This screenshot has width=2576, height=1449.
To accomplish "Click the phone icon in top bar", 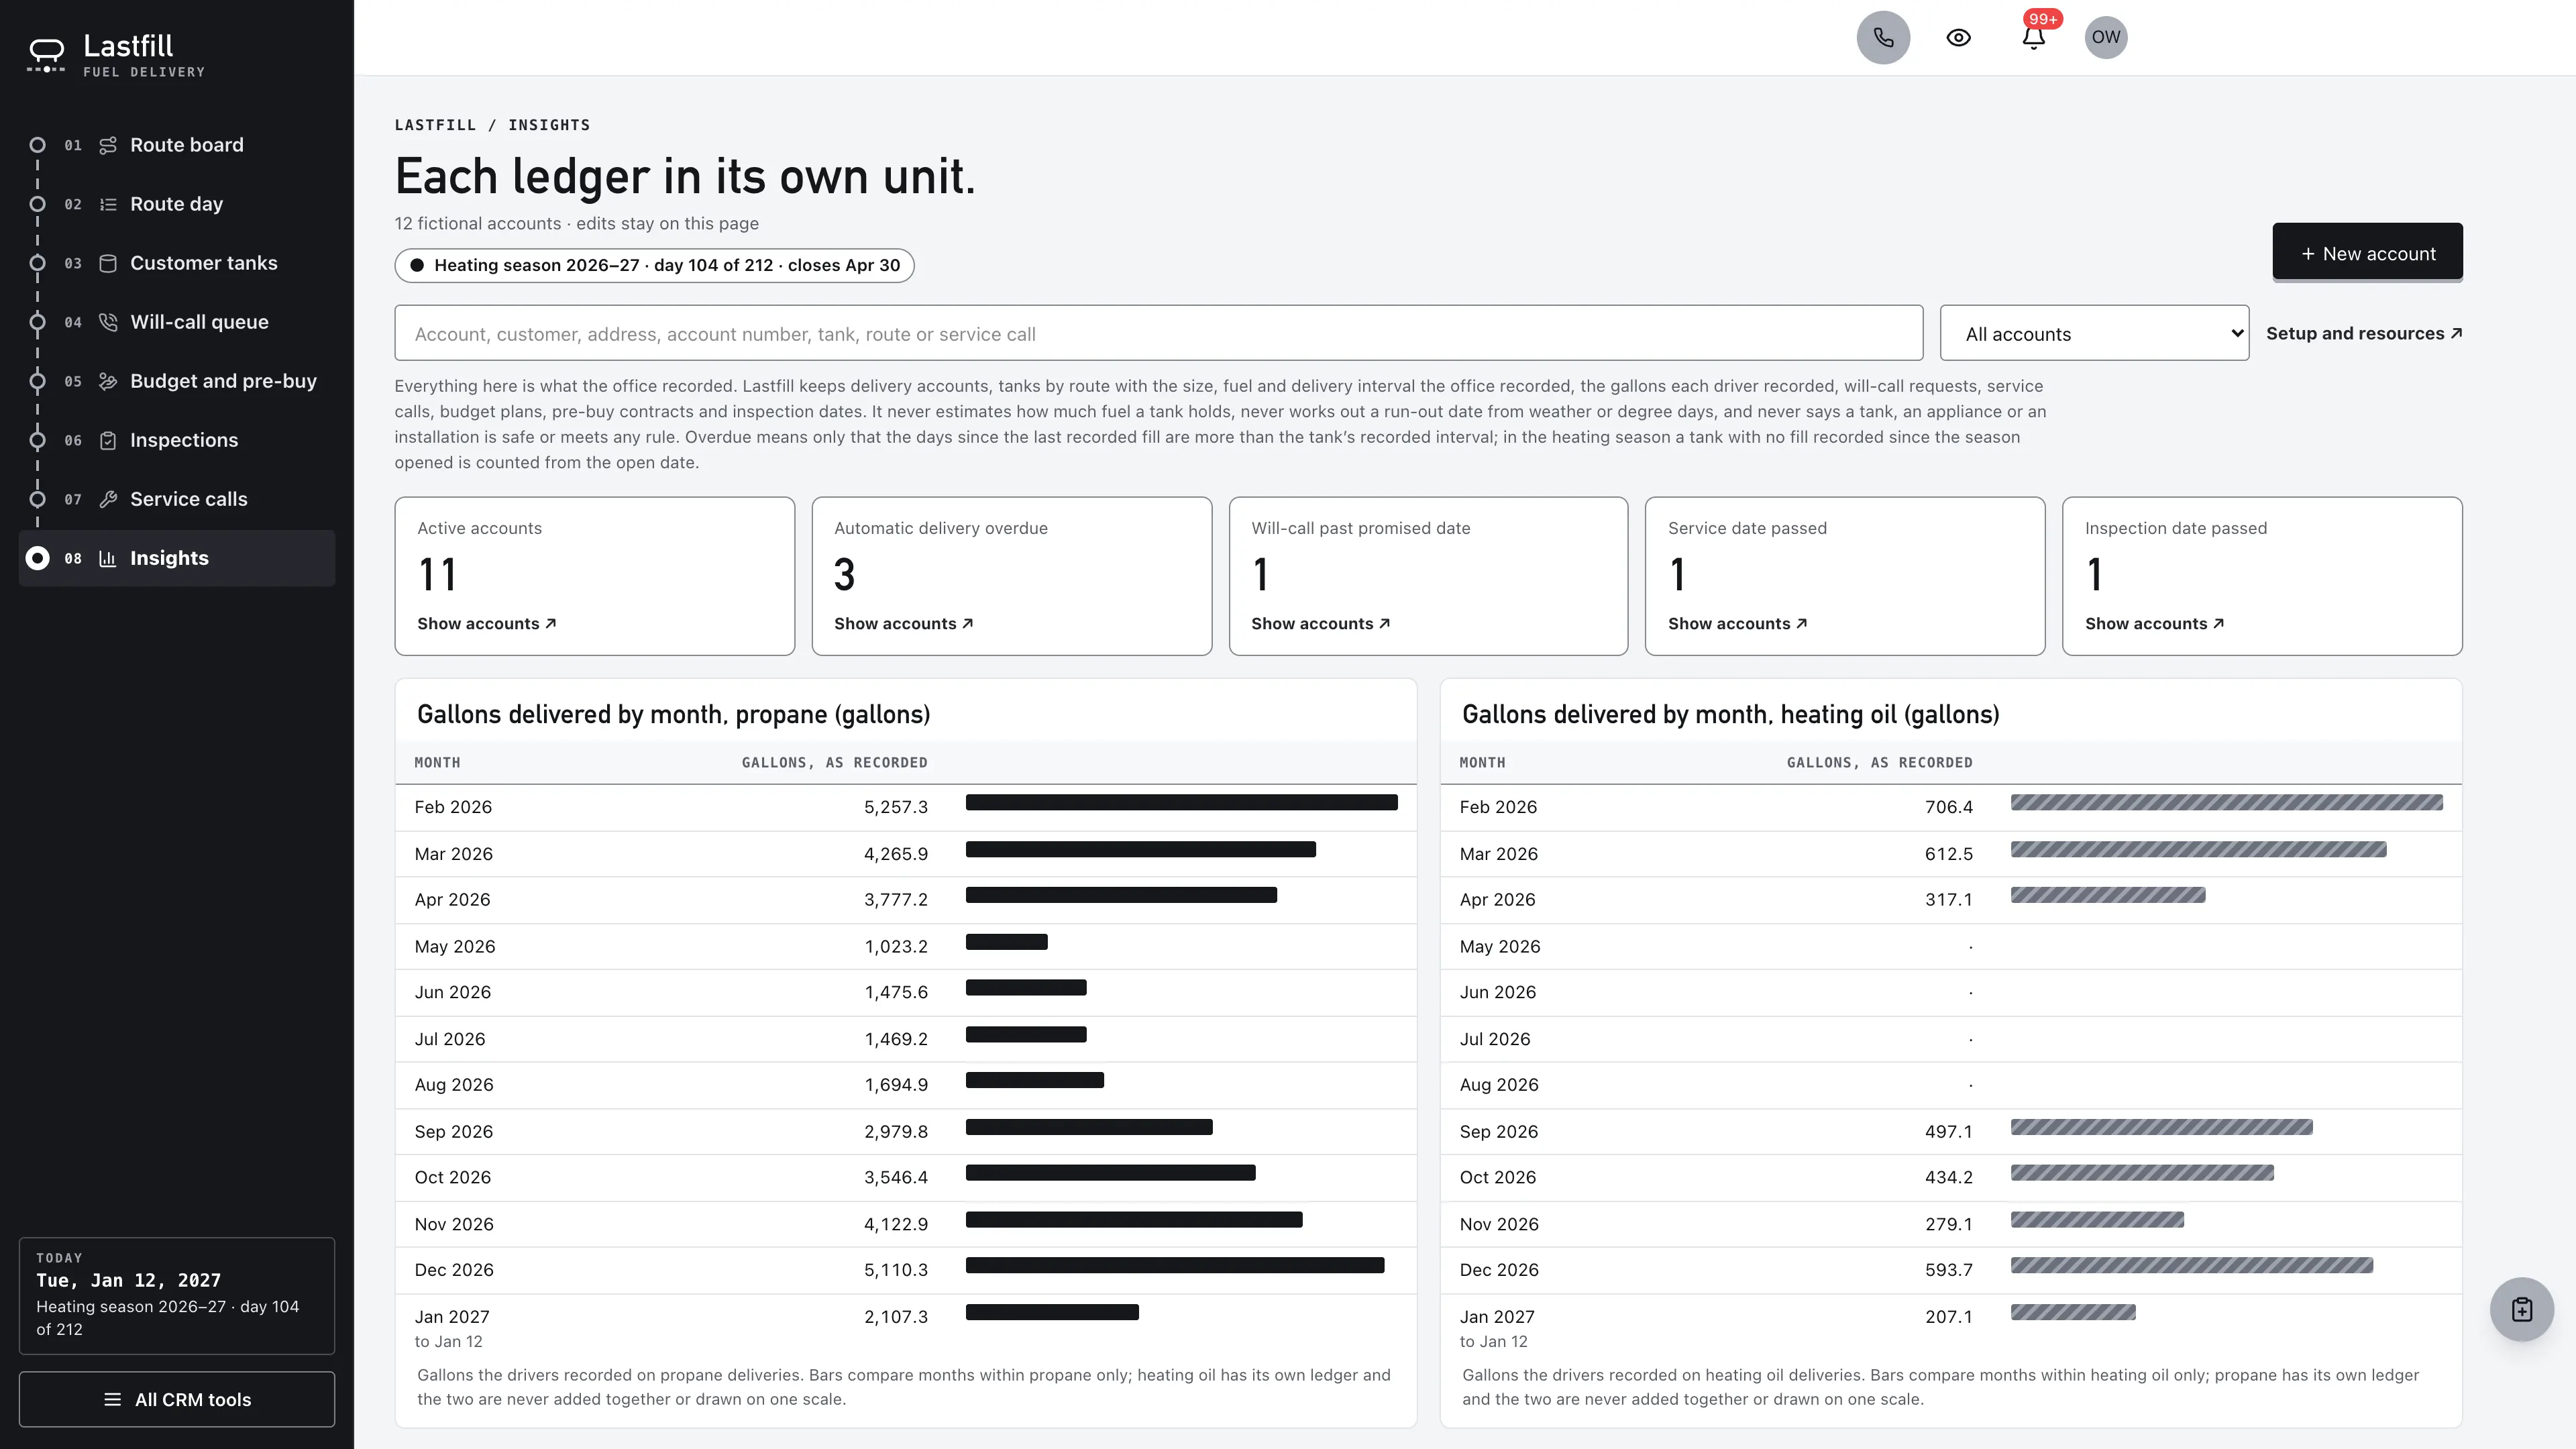I will tap(1883, 38).
